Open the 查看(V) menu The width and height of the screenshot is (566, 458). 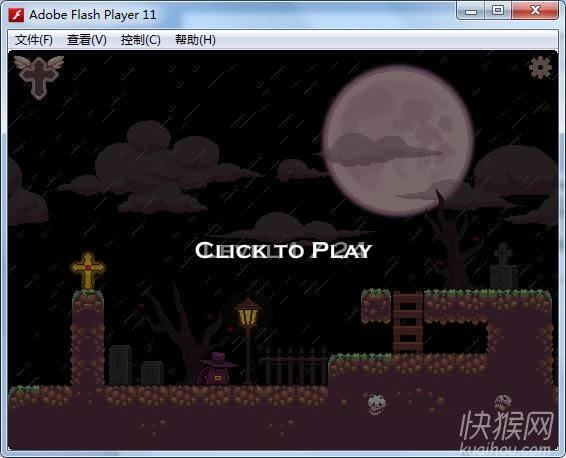pyautogui.click(x=87, y=39)
